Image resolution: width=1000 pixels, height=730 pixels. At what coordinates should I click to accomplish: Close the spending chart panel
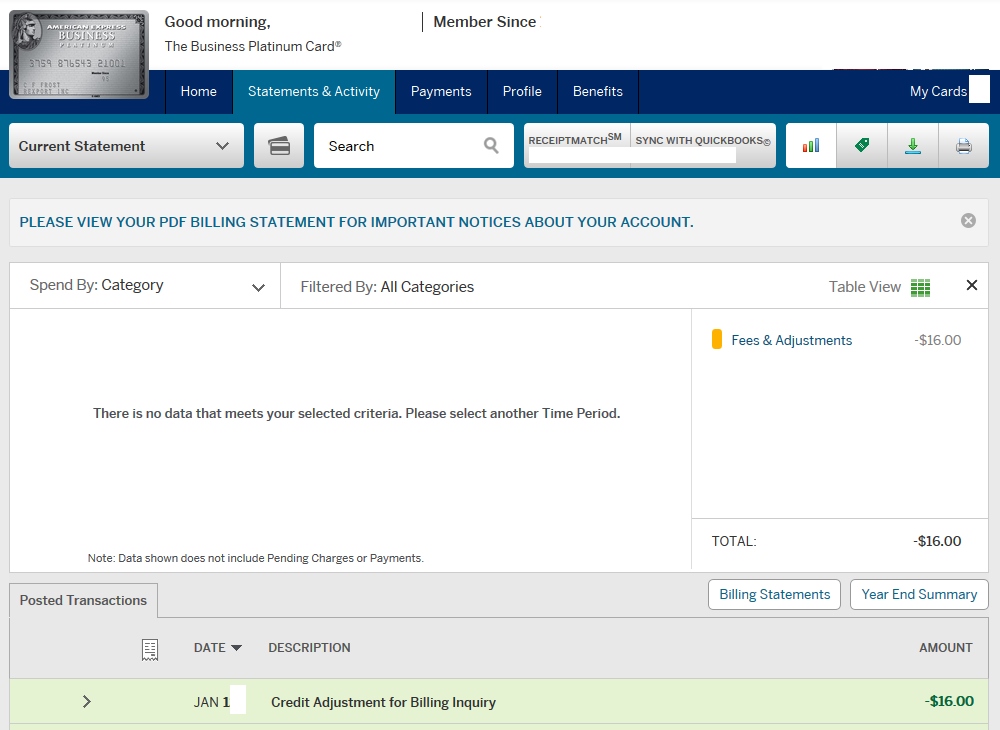pyautogui.click(x=972, y=286)
